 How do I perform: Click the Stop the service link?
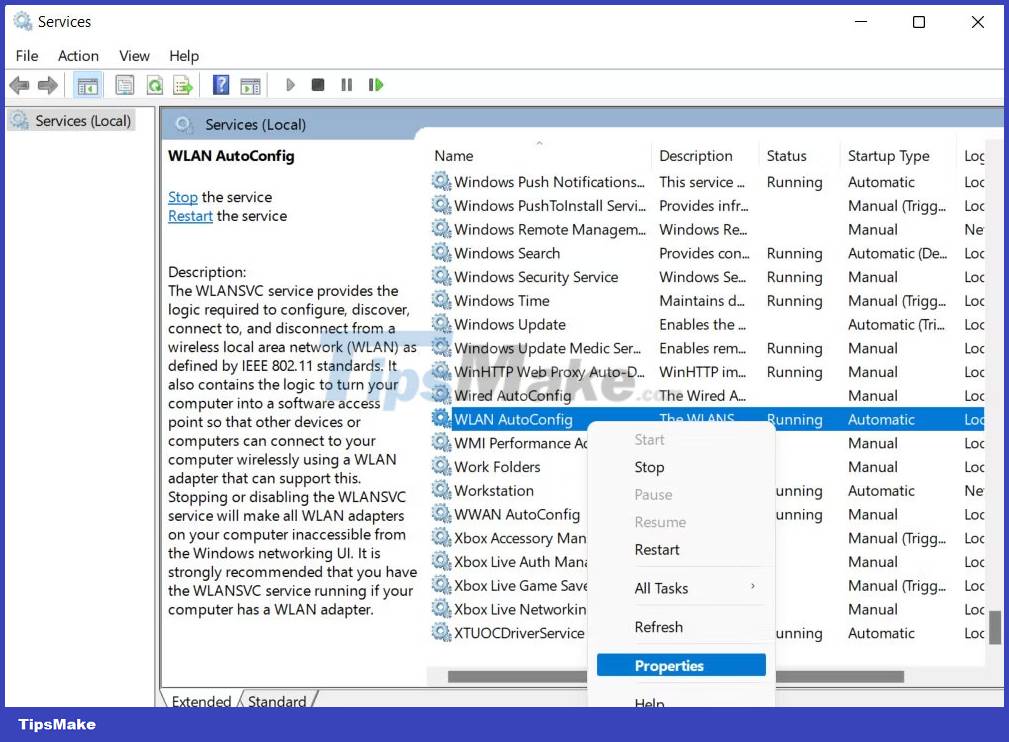(x=183, y=197)
